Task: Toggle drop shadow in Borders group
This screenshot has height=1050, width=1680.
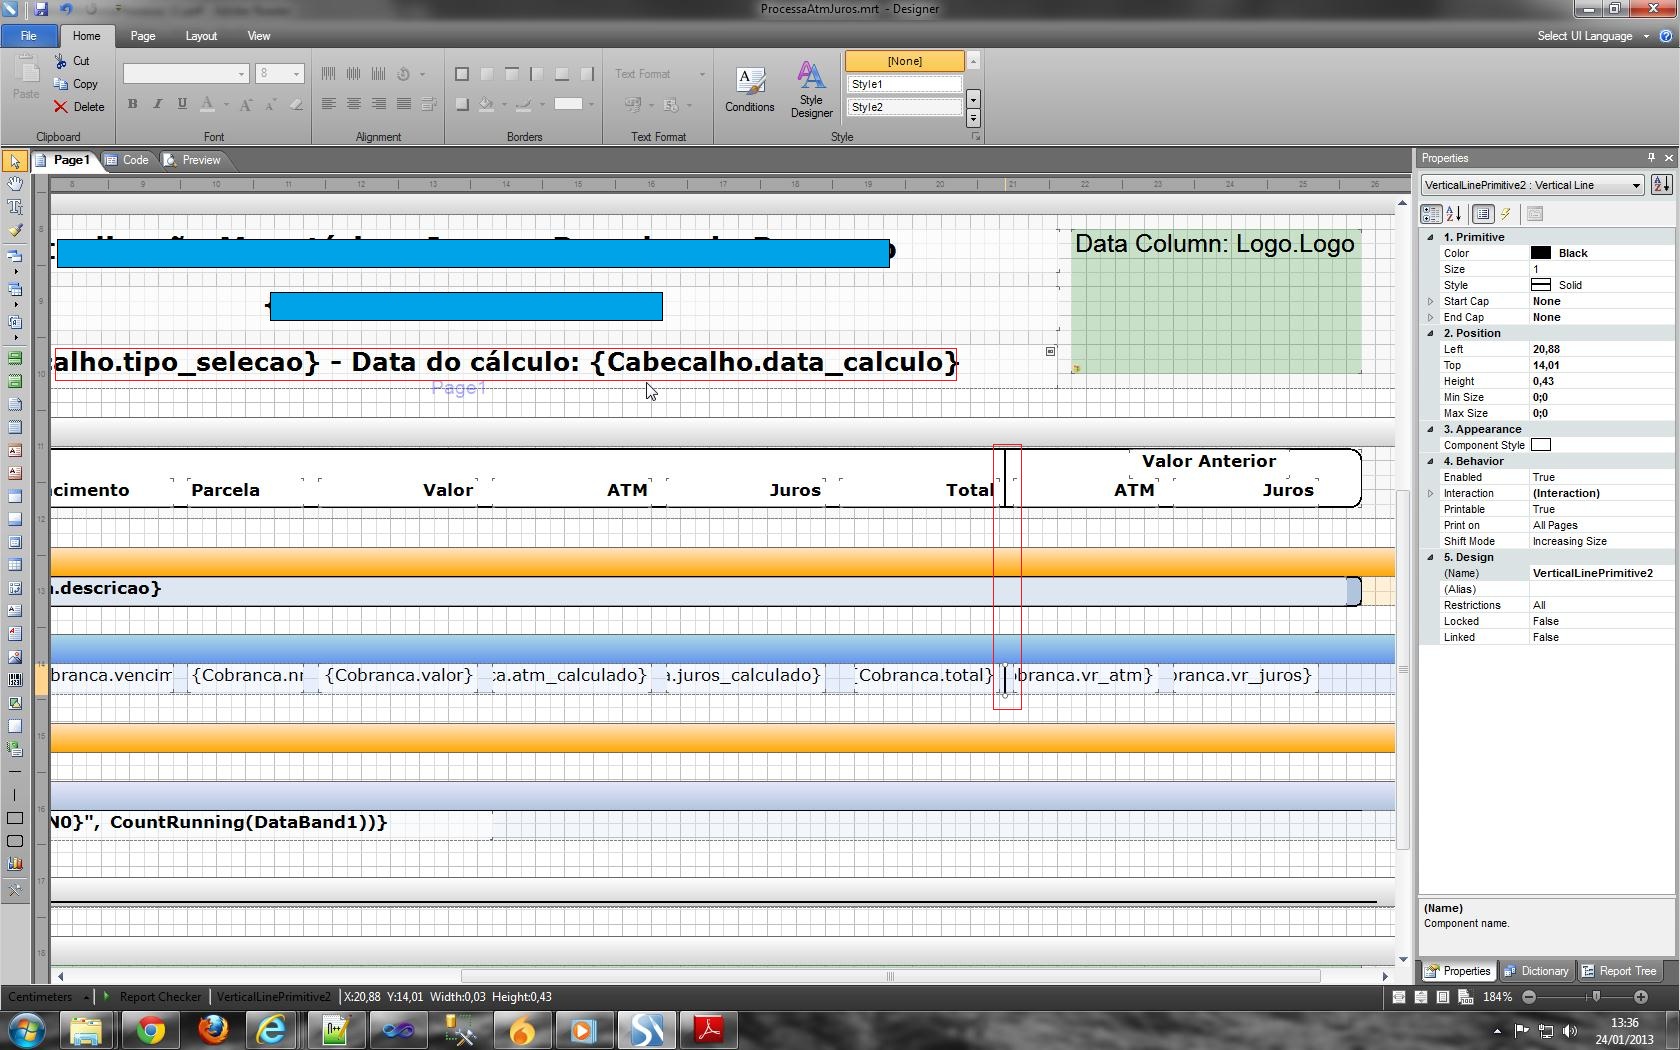Action: tap(462, 104)
